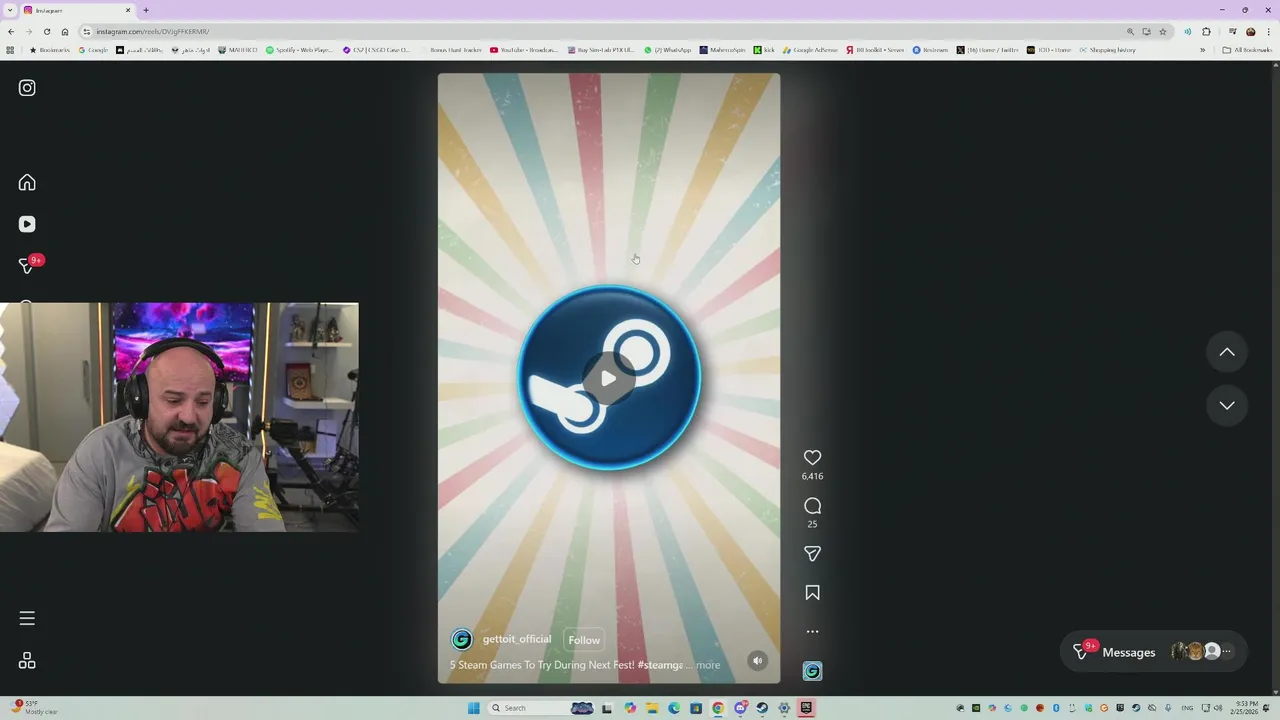1280x720 pixels.
Task: Open the All Bookmarks folder
Action: pos(1247,50)
